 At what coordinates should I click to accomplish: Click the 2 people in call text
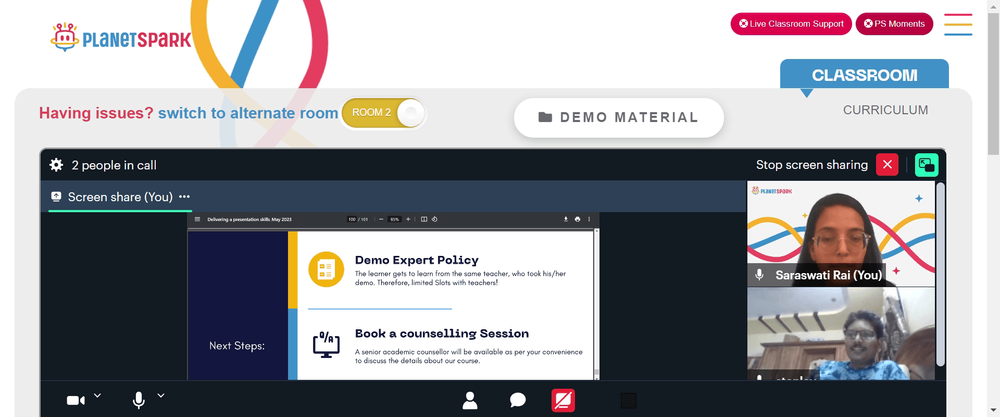pyautogui.click(x=114, y=166)
